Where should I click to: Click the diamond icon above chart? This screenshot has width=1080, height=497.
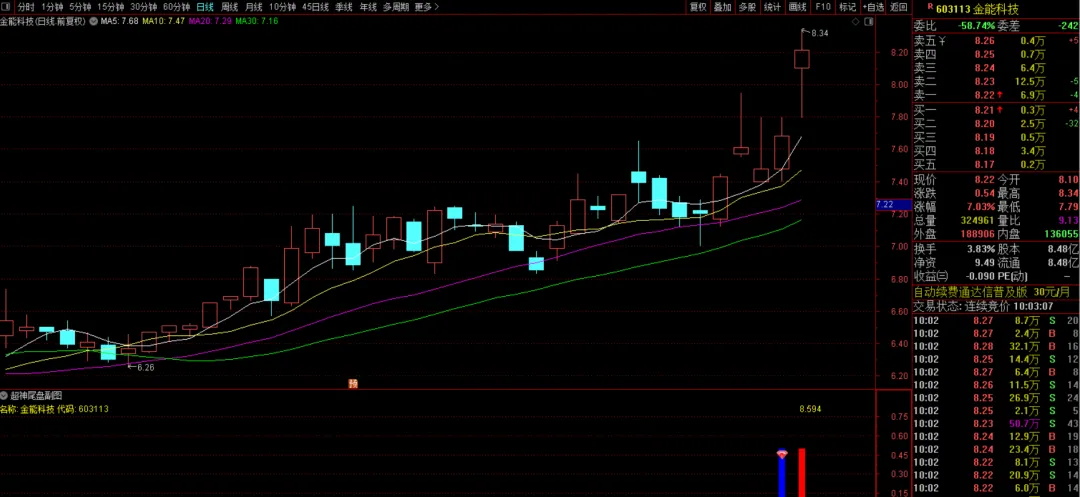pos(855,22)
